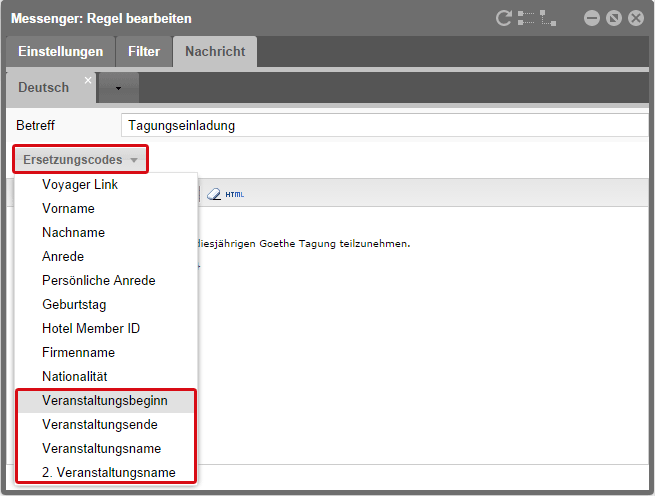Insert the 2. Veranstaltungsname code

(x=109, y=472)
